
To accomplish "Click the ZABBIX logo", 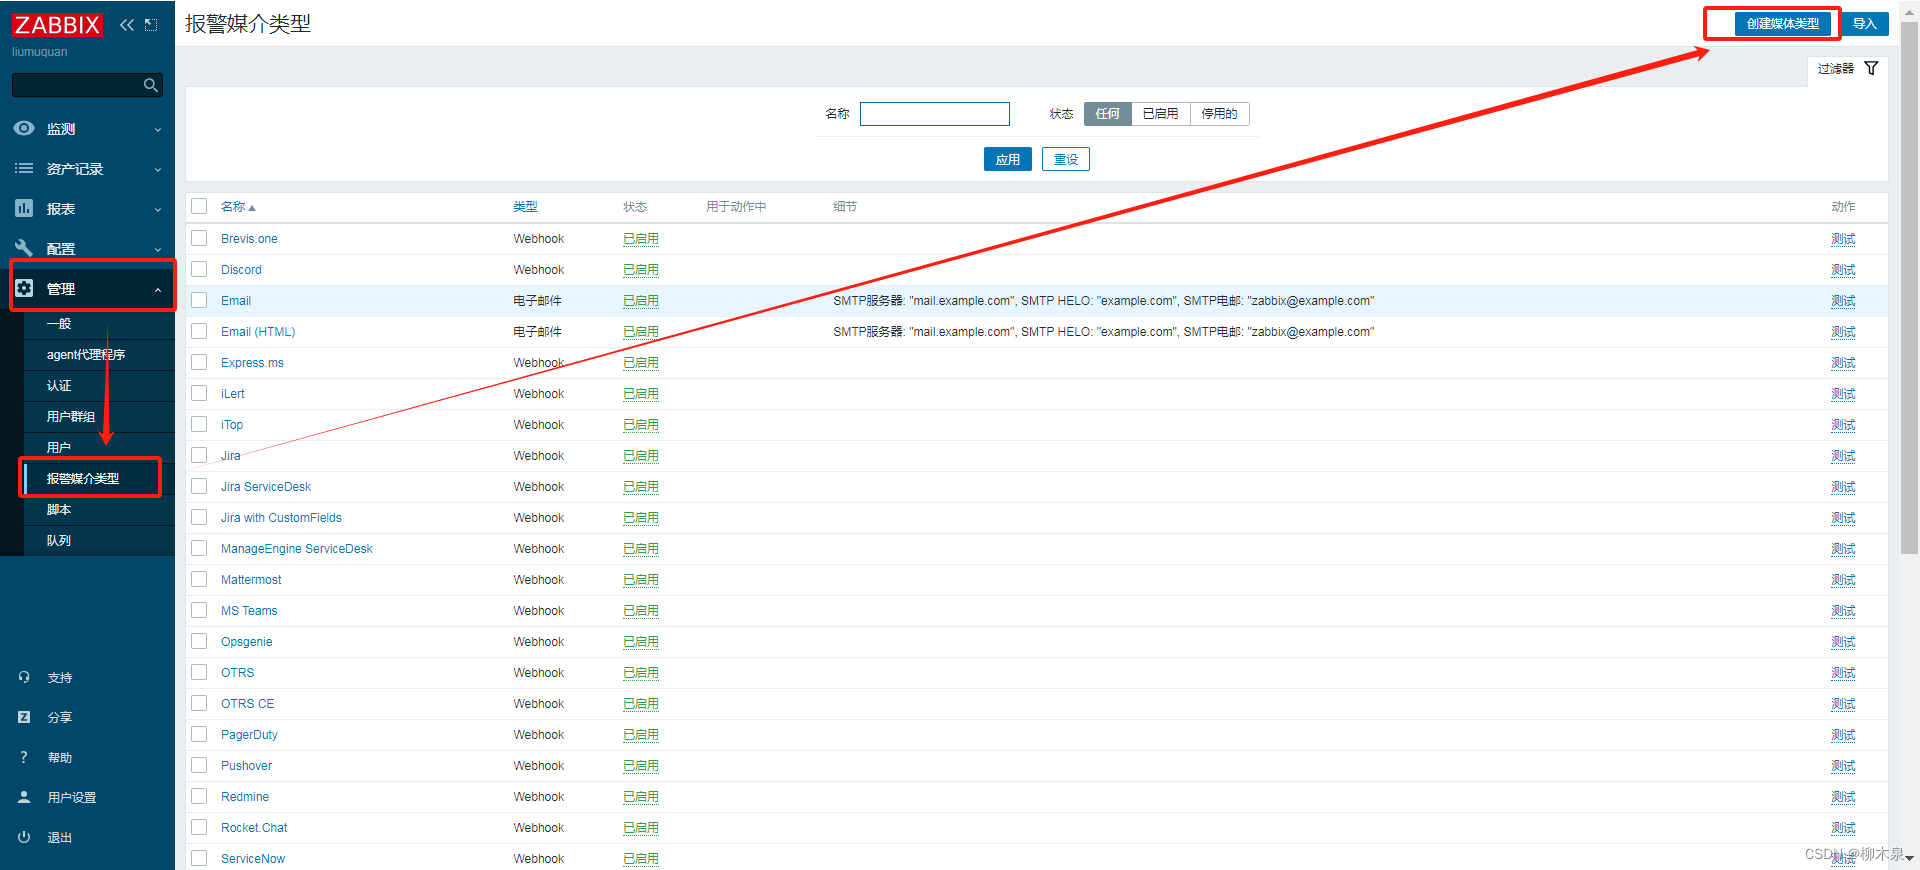I will pos(57,25).
